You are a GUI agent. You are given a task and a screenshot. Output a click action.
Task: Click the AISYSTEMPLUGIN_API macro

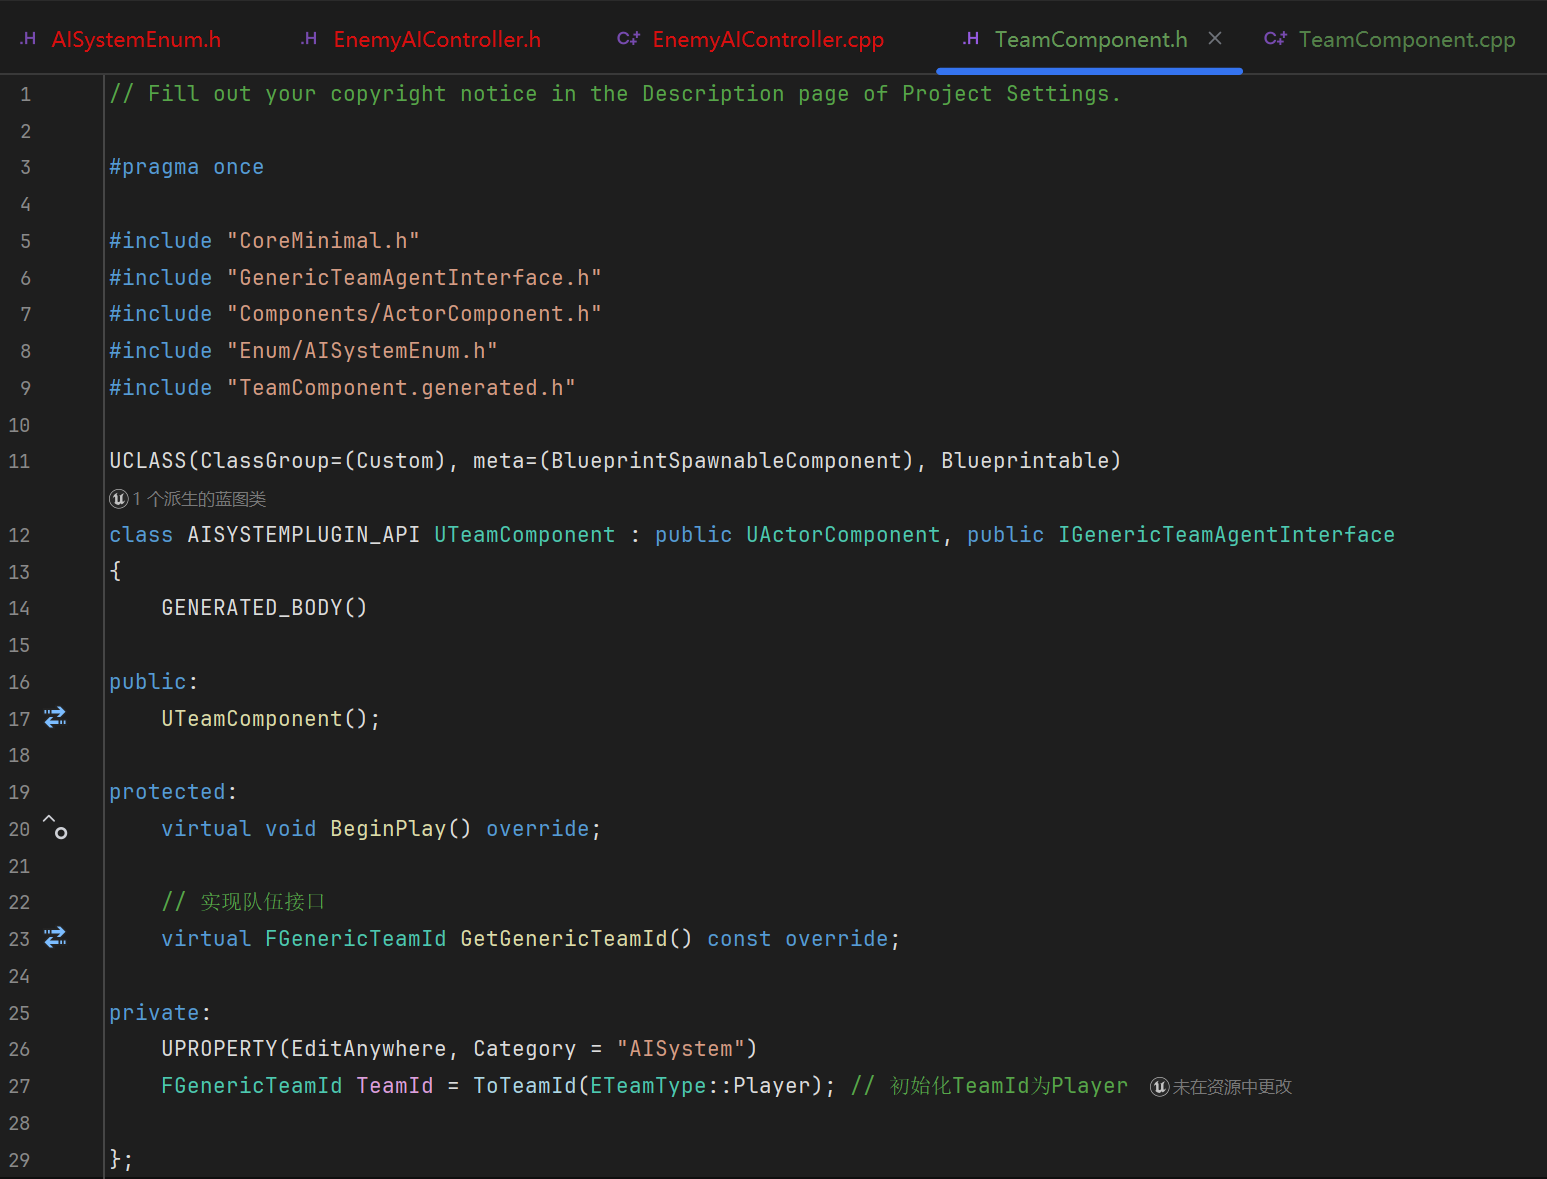pyautogui.click(x=303, y=535)
